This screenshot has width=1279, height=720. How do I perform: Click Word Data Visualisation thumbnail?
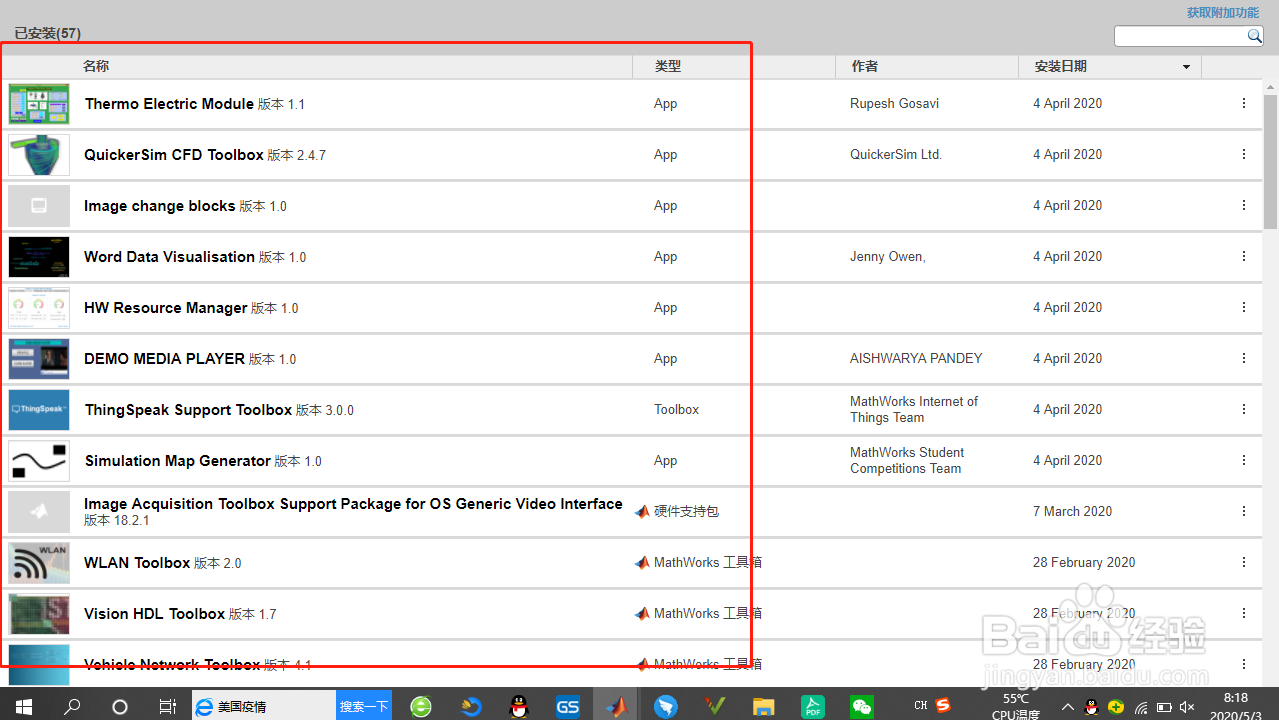(39, 257)
